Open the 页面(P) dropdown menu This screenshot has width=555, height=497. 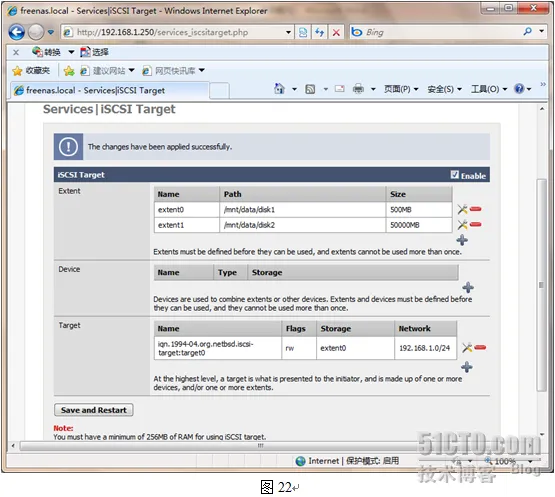tap(401, 89)
